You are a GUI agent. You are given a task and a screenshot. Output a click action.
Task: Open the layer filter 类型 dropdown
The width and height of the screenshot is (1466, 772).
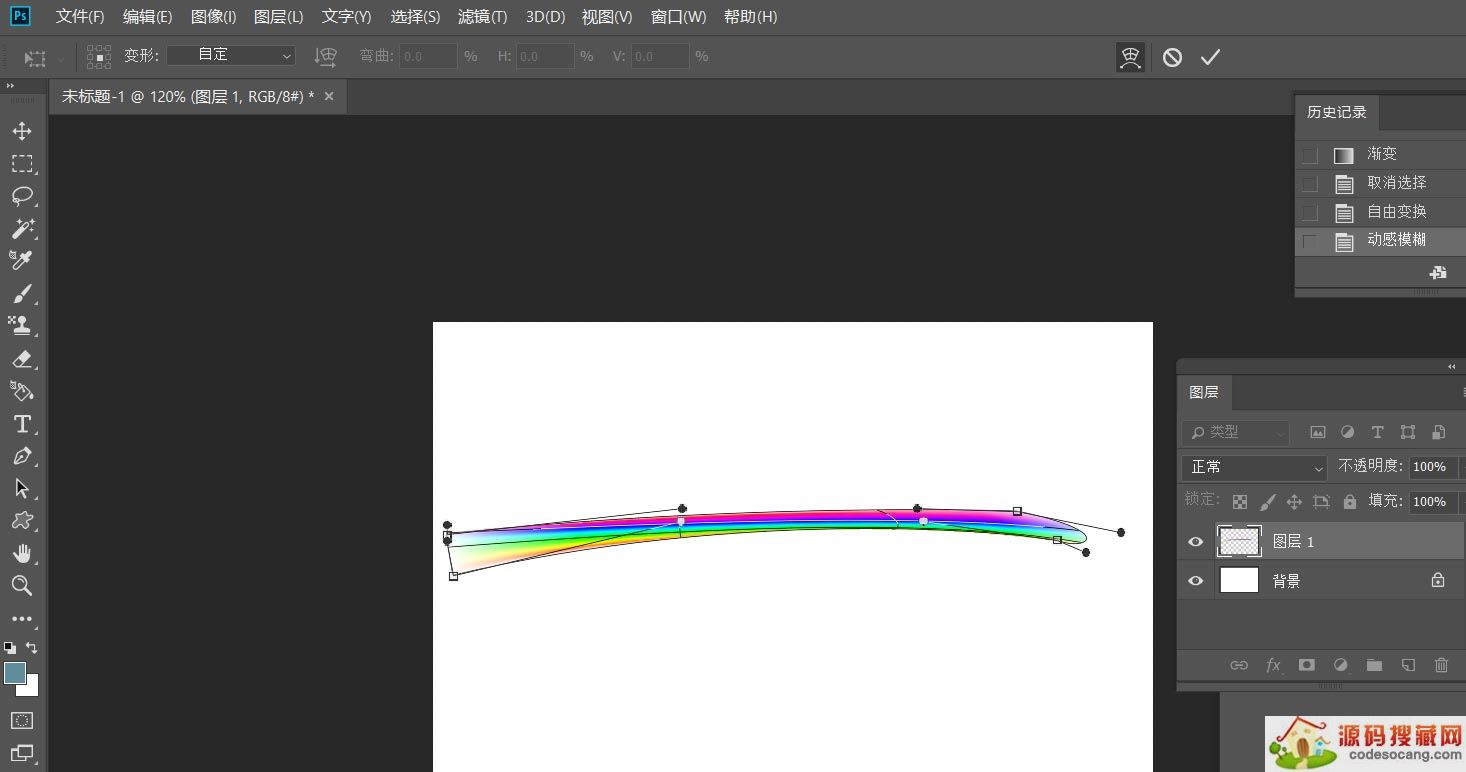click(1236, 432)
